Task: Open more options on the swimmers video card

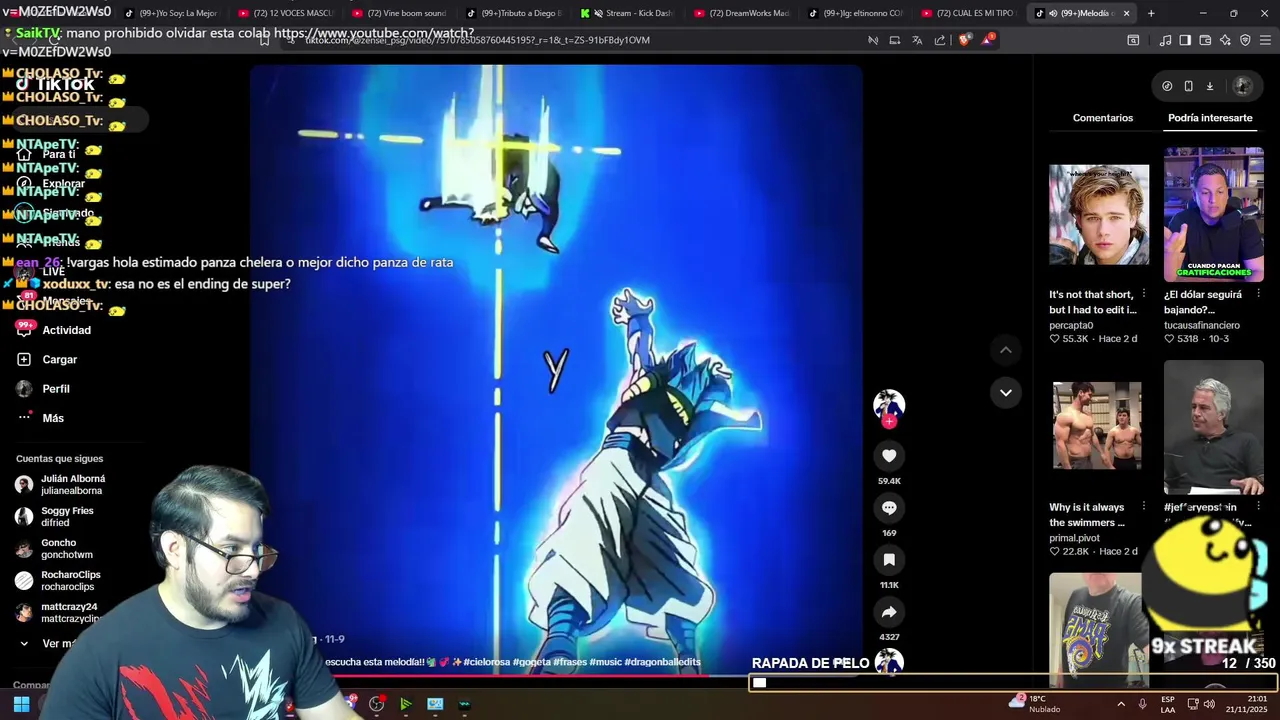Action: (1143, 507)
